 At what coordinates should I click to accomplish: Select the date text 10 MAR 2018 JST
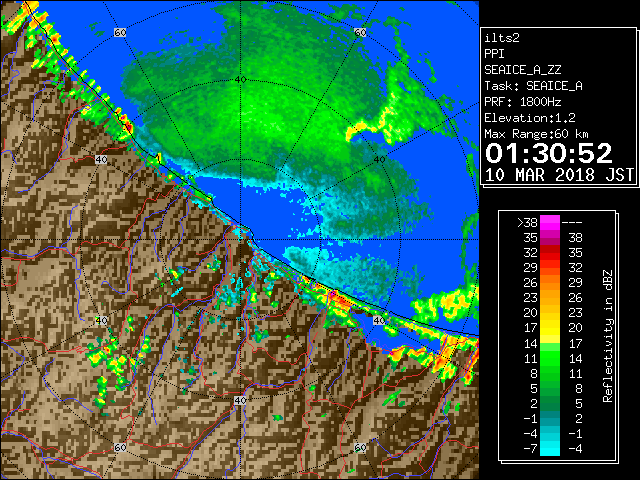pyautogui.click(x=559, y=175)
